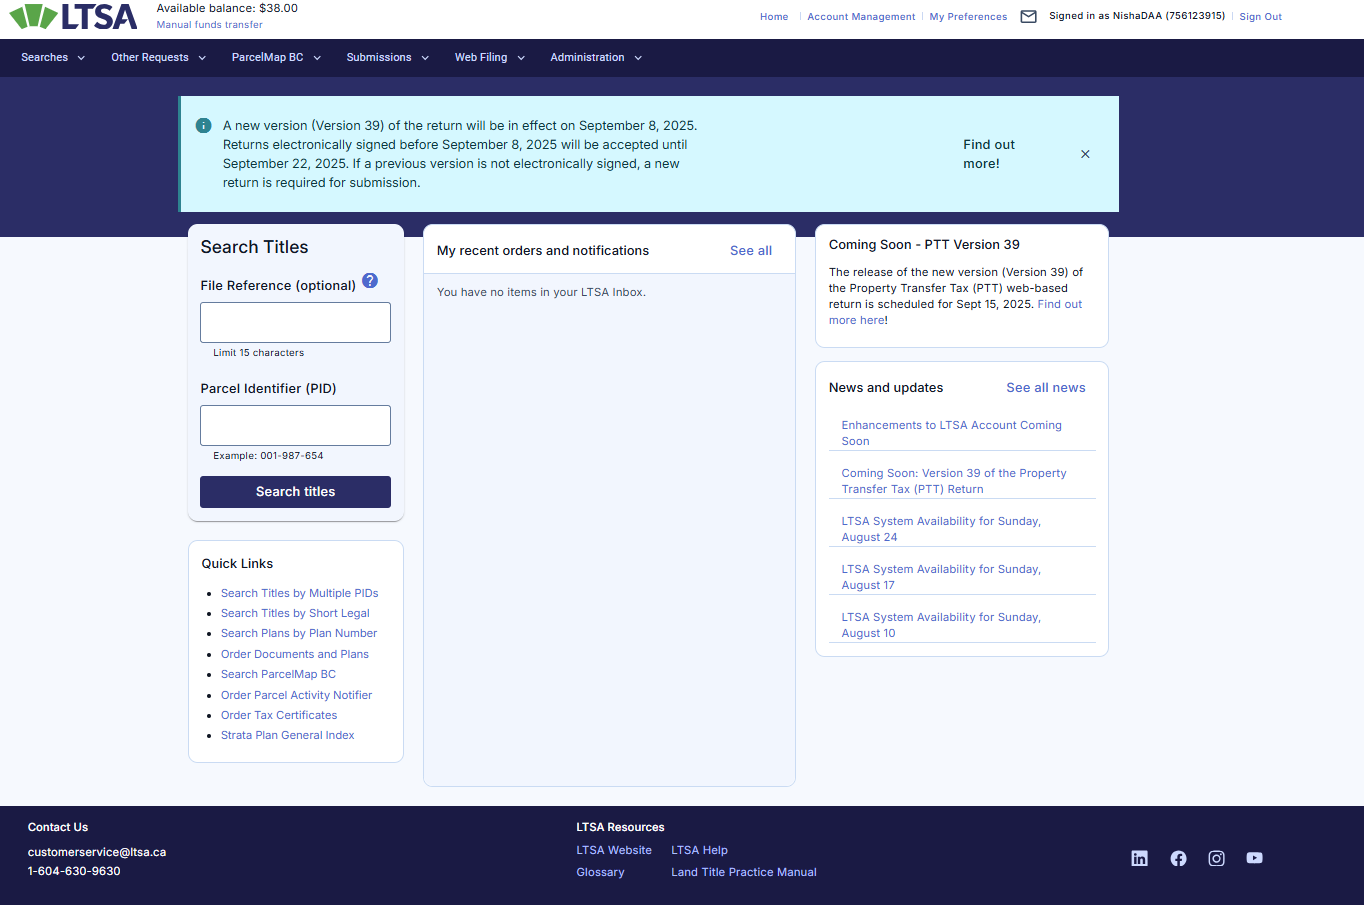Click the LTSA logo
This screenshot has width=1364, height=905.
click(73, 16)
